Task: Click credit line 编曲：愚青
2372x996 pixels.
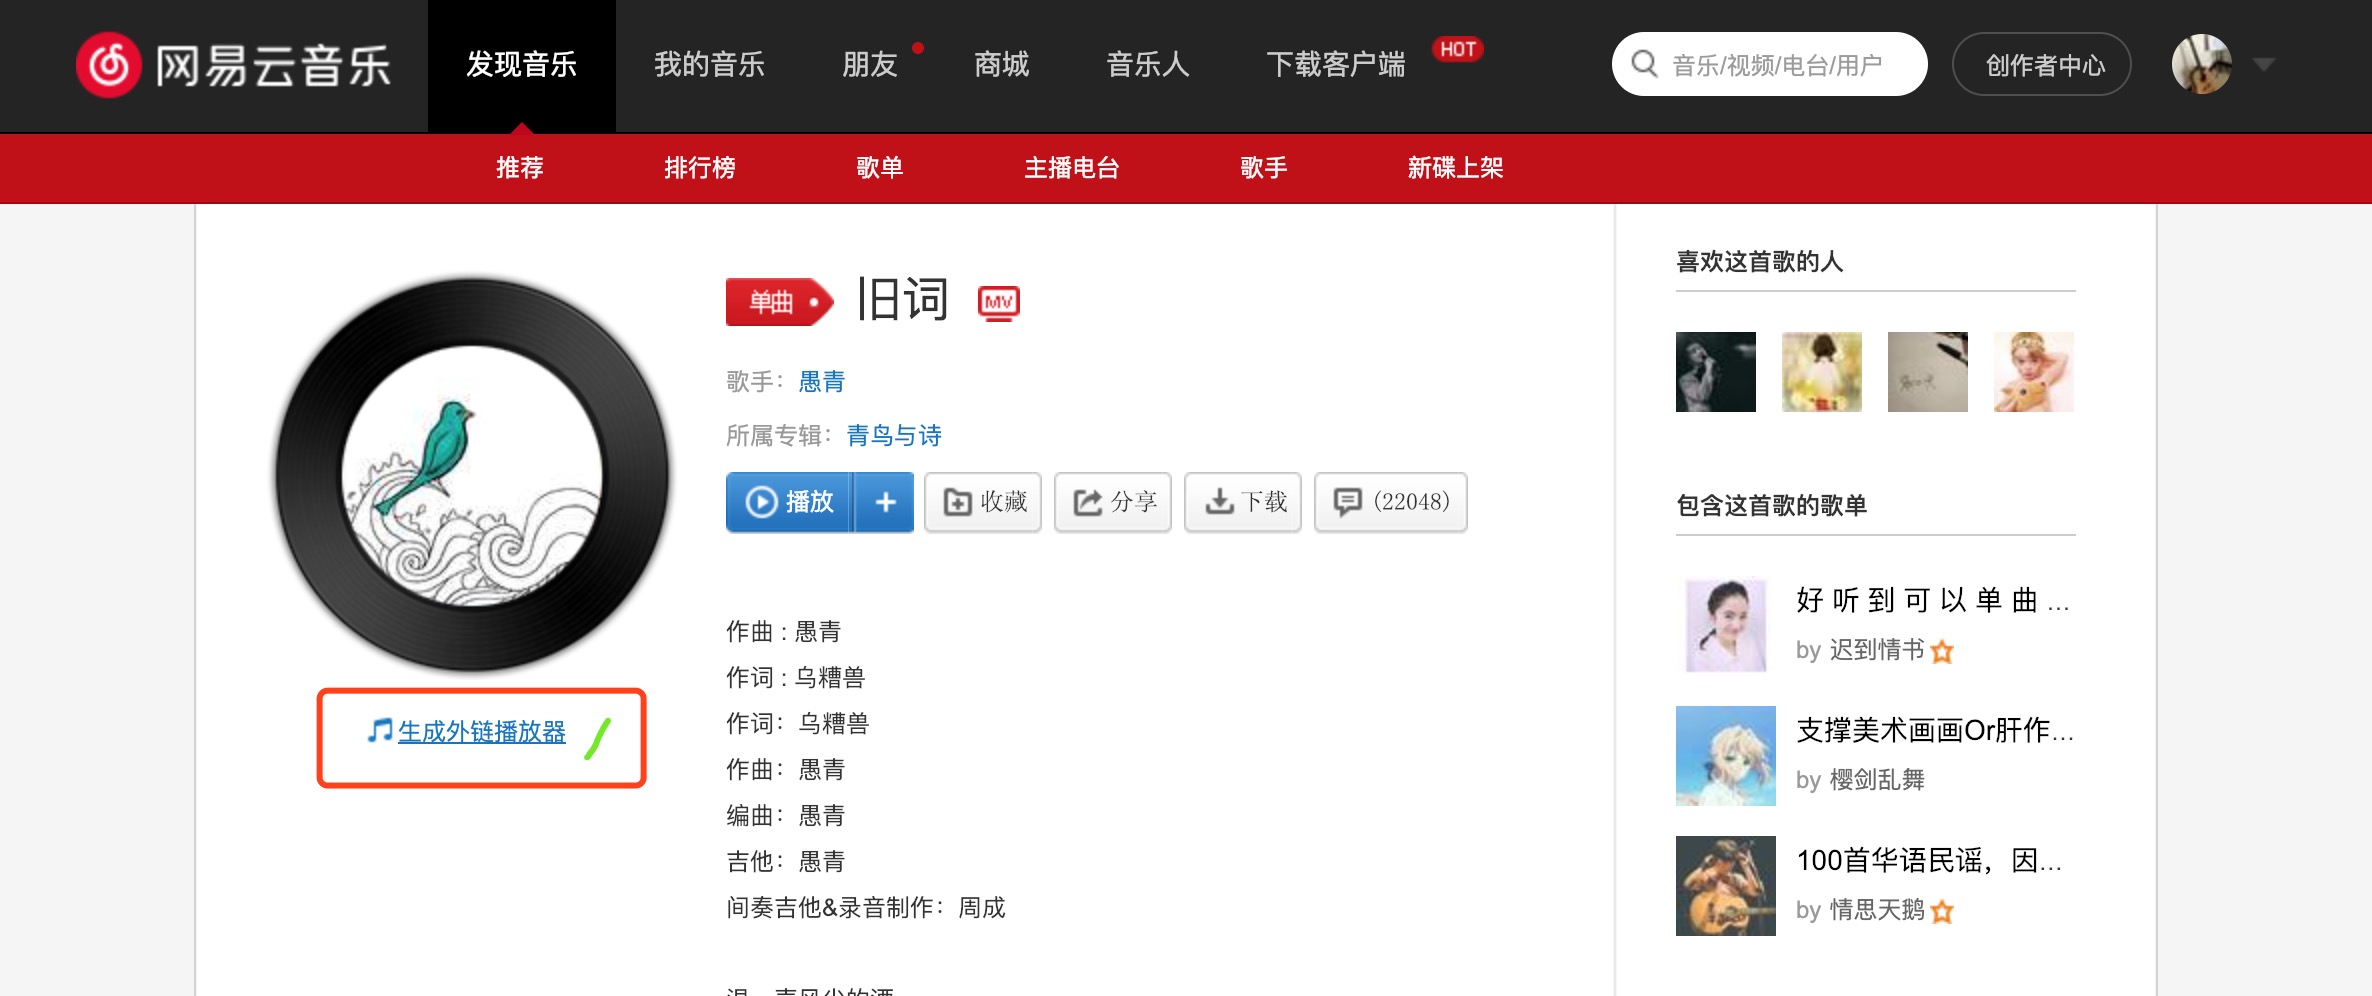Action: pyautogui.click(x=786, y=816)
